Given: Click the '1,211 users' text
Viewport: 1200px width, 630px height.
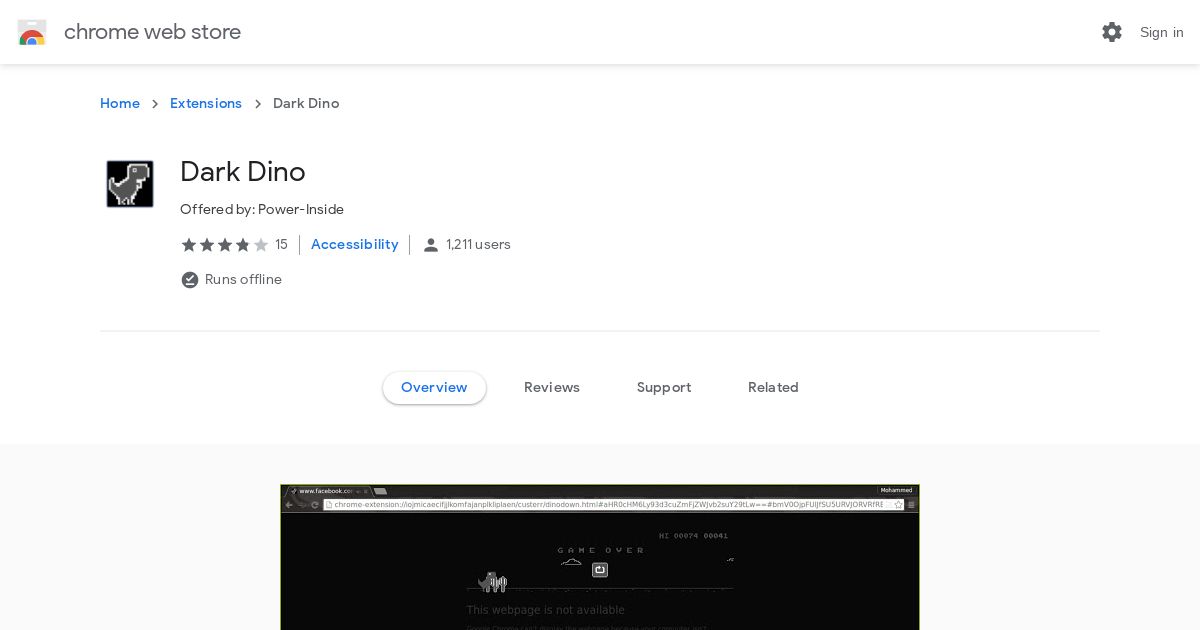Looking at the screenshot, I should coord(478,245).
